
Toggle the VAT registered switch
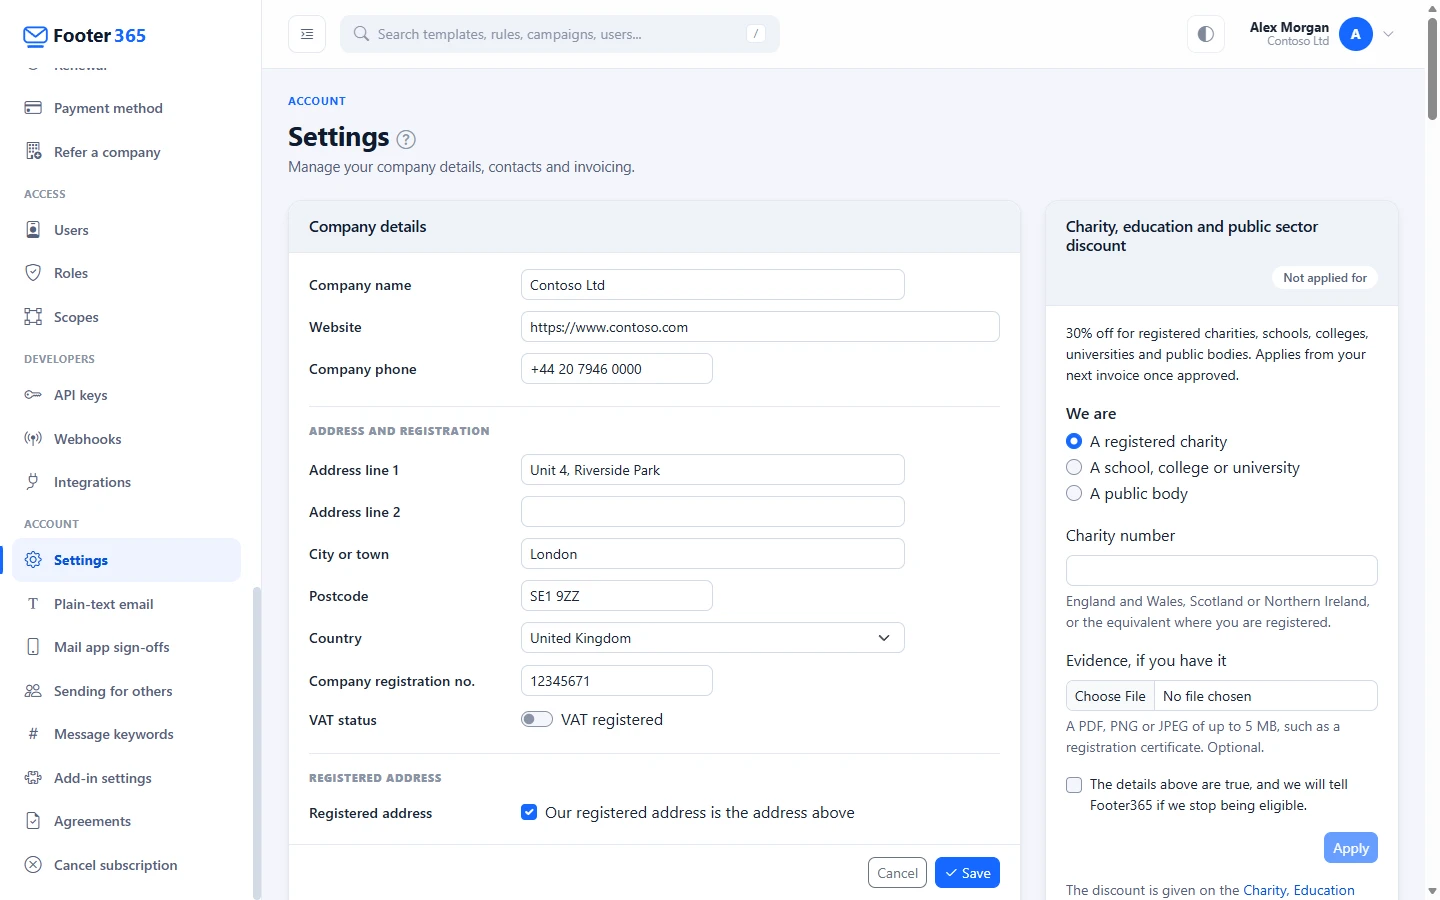coord(537,719)
